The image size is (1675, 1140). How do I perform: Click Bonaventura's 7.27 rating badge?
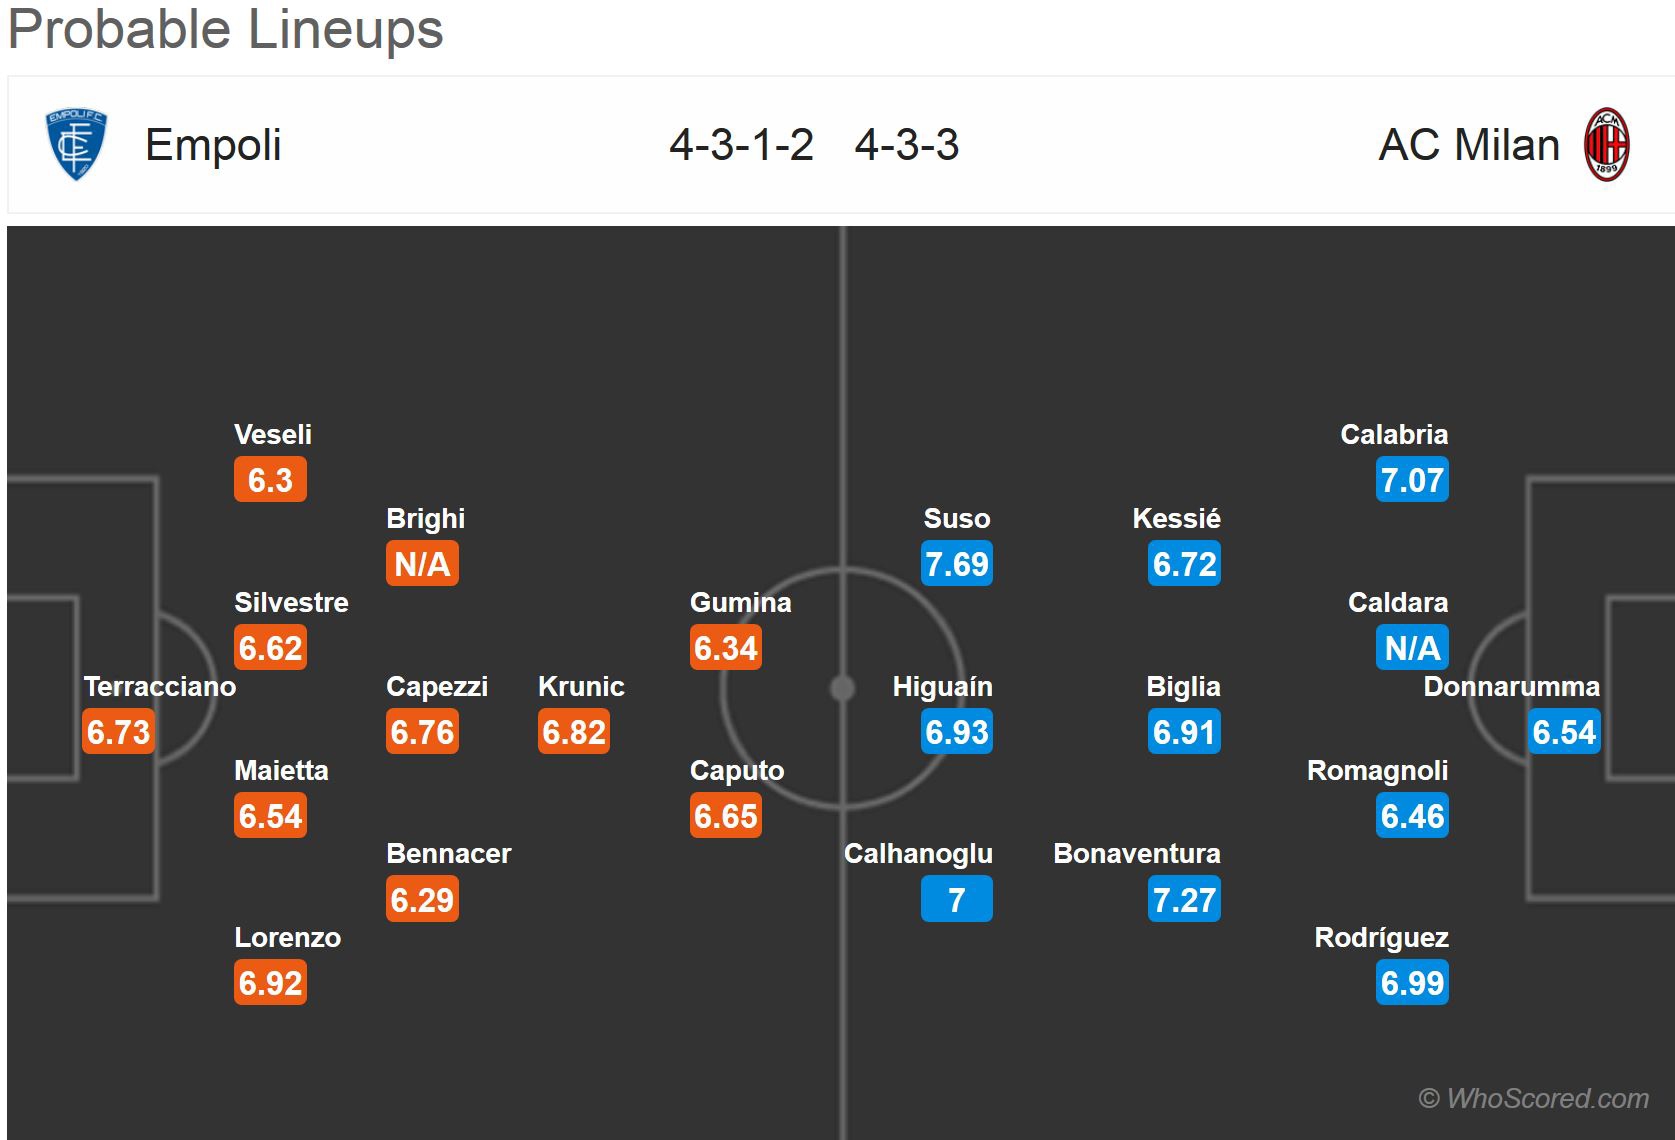click(1184, 900)
